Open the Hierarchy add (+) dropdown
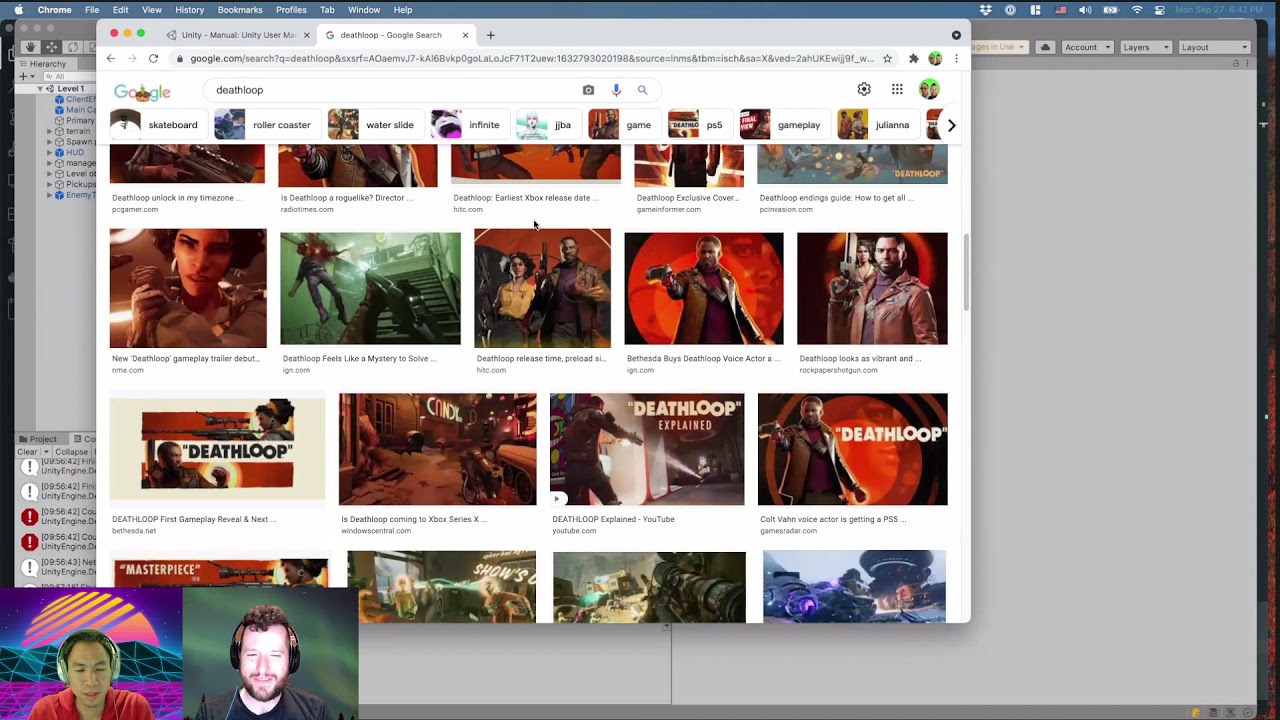This screenshot has width=1280, height=720. [x=27, y=76]
